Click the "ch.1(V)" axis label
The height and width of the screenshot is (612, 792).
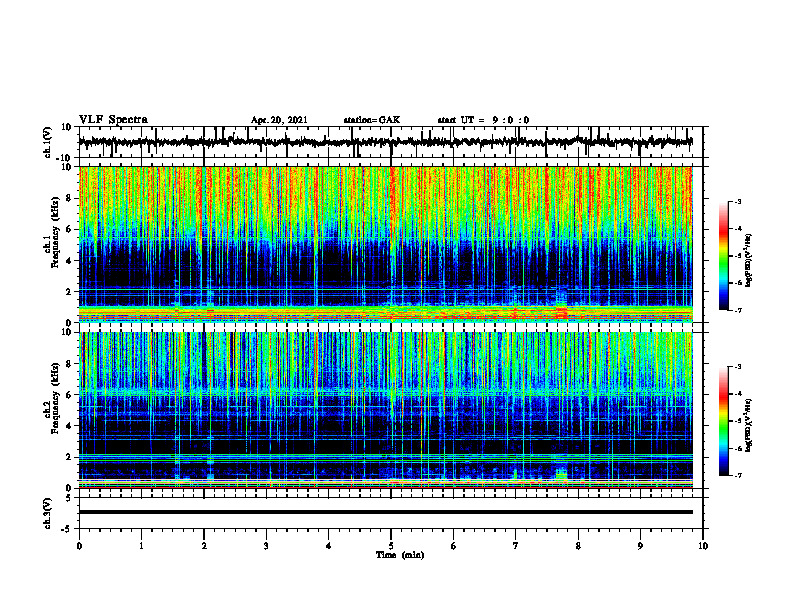pyautogui.click(x=48, y=142)
